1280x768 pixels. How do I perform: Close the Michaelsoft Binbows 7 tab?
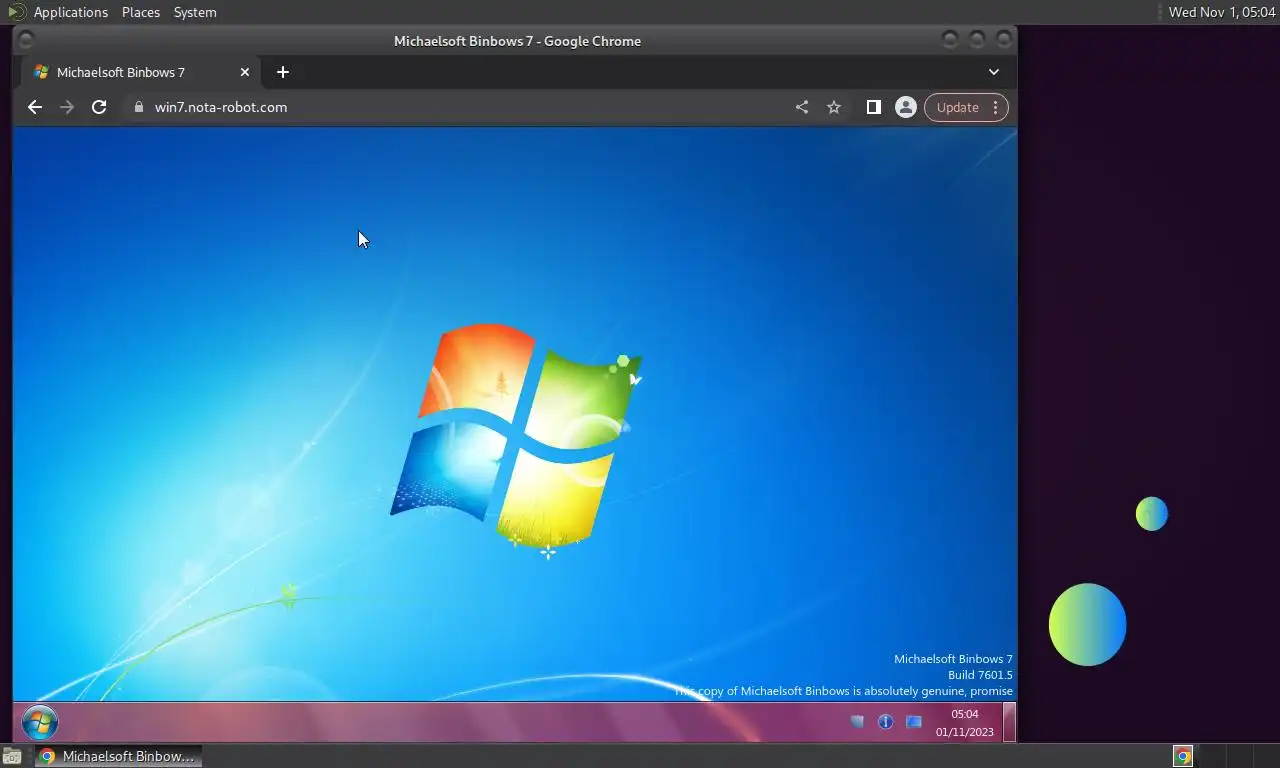point(245,72)
